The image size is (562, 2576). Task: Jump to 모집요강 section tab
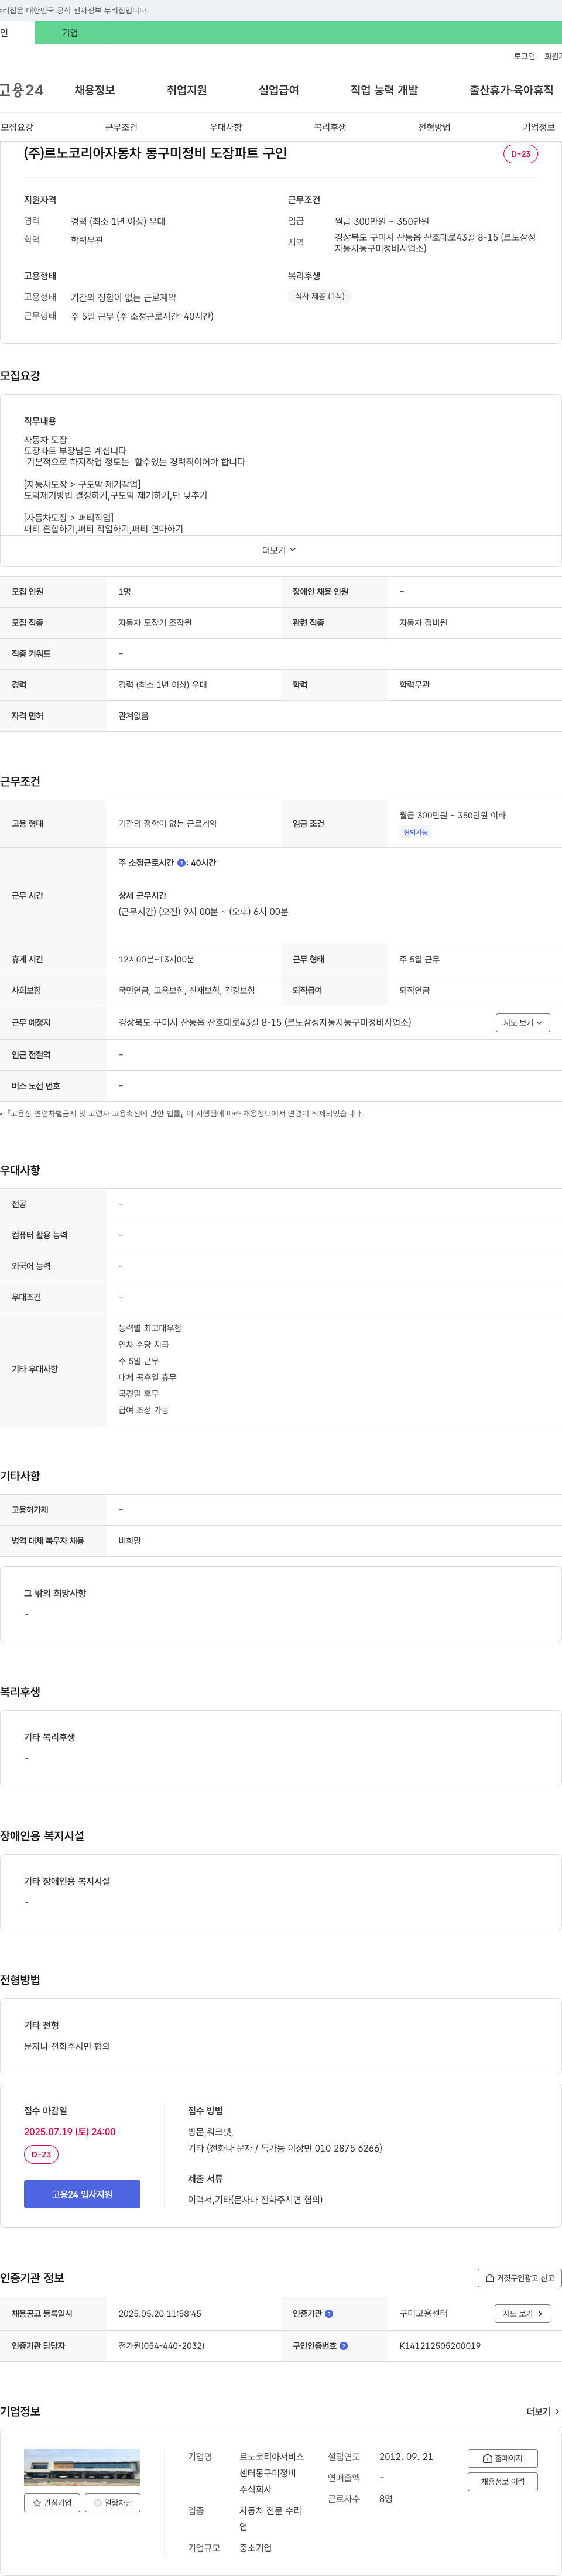tap(17, 127)
